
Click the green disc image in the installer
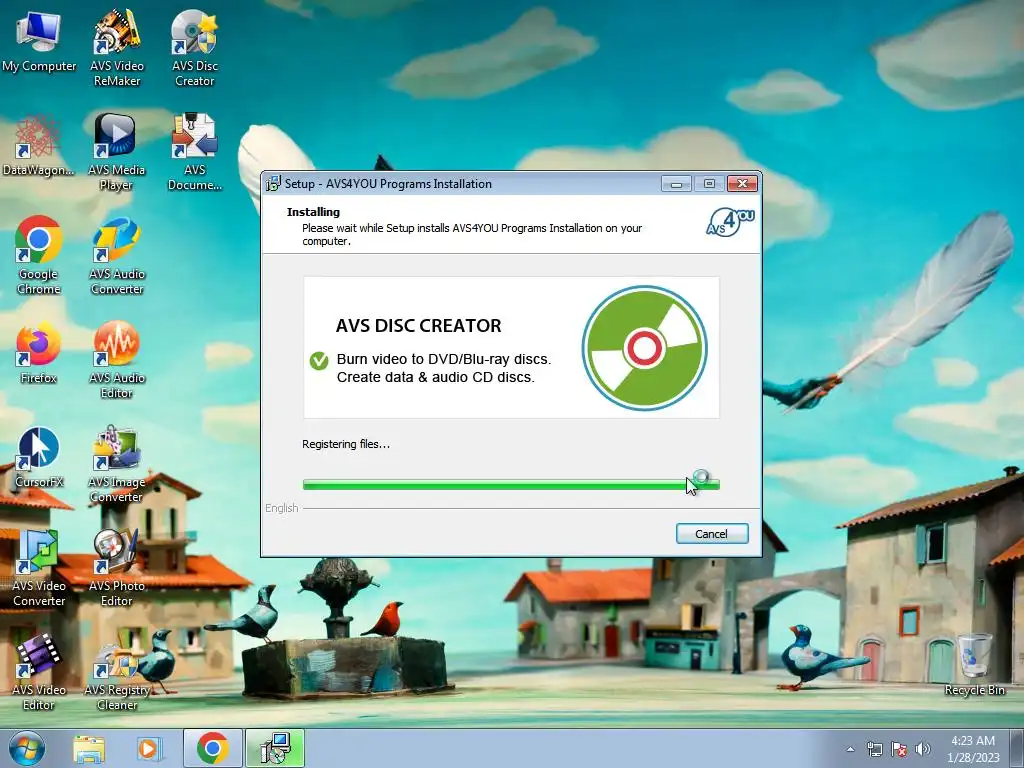tap(644, 348)
